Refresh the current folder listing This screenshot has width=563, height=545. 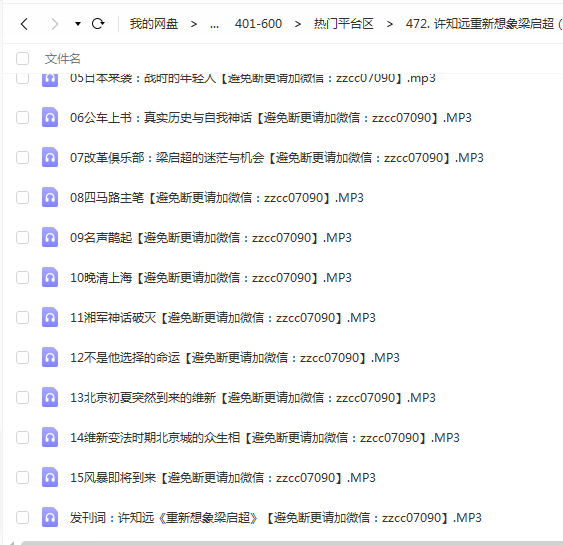[x=98, y=24]
